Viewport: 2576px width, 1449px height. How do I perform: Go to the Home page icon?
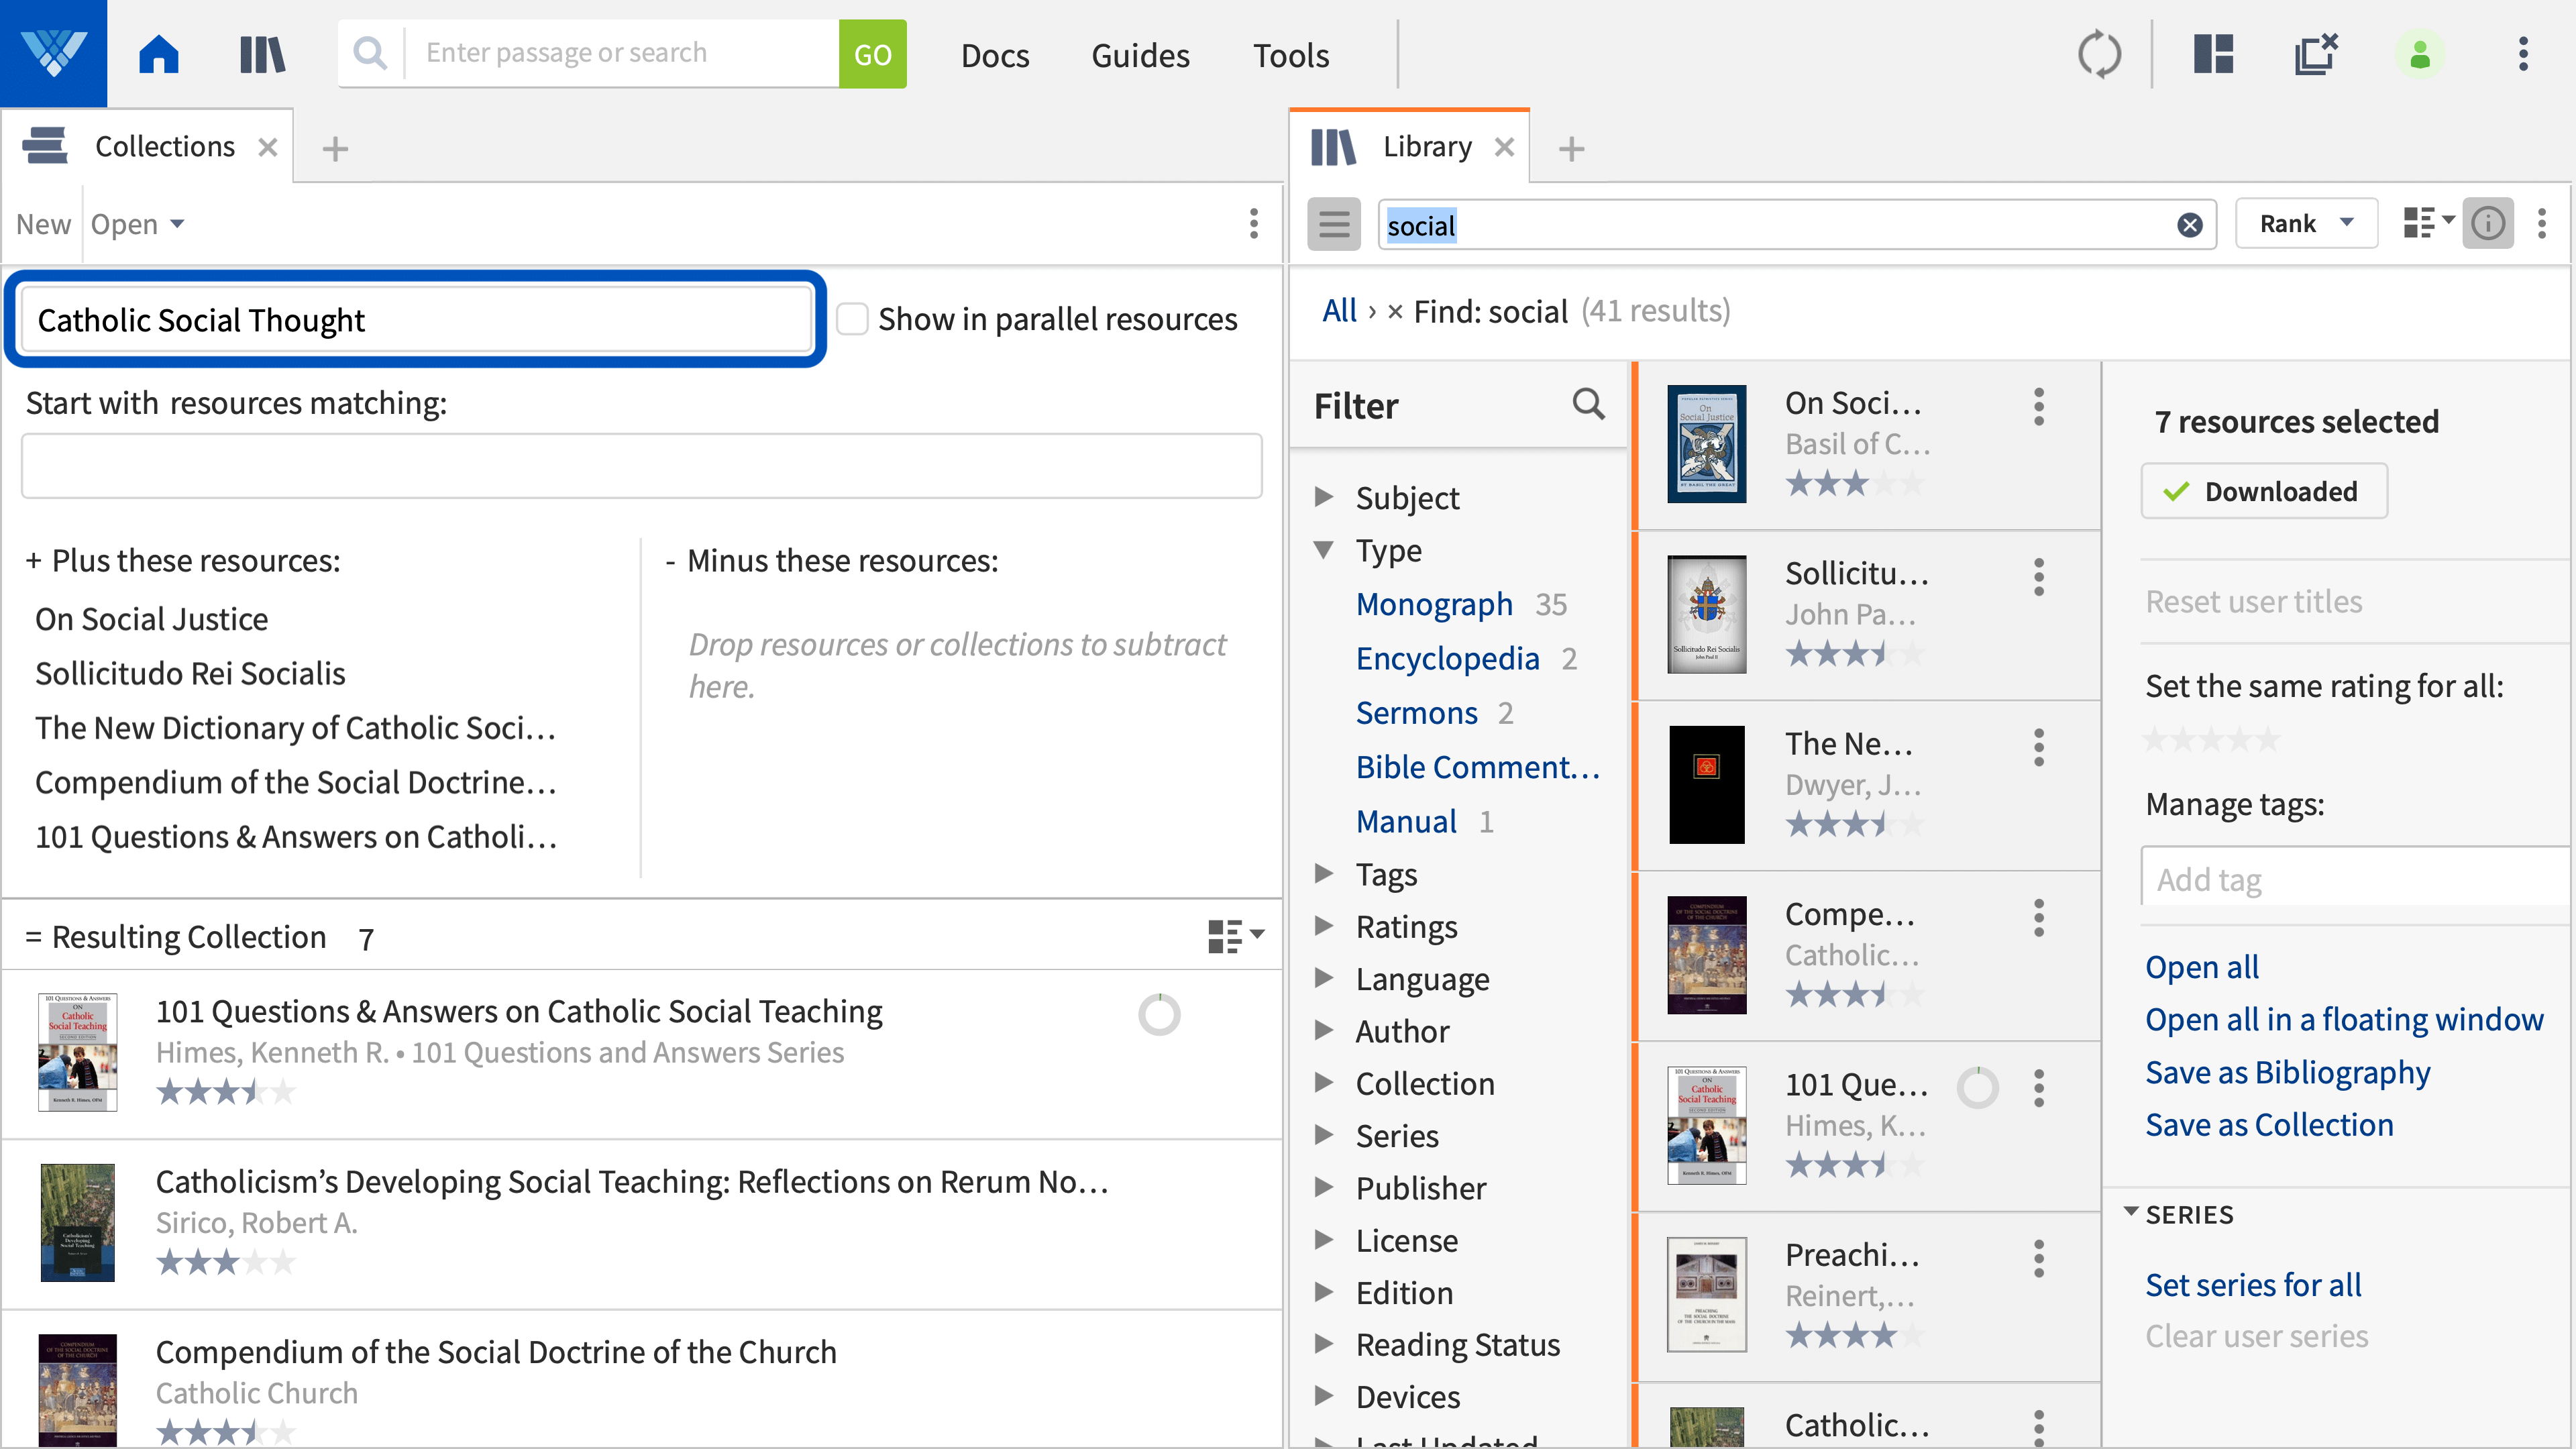(x=159, y=53)
